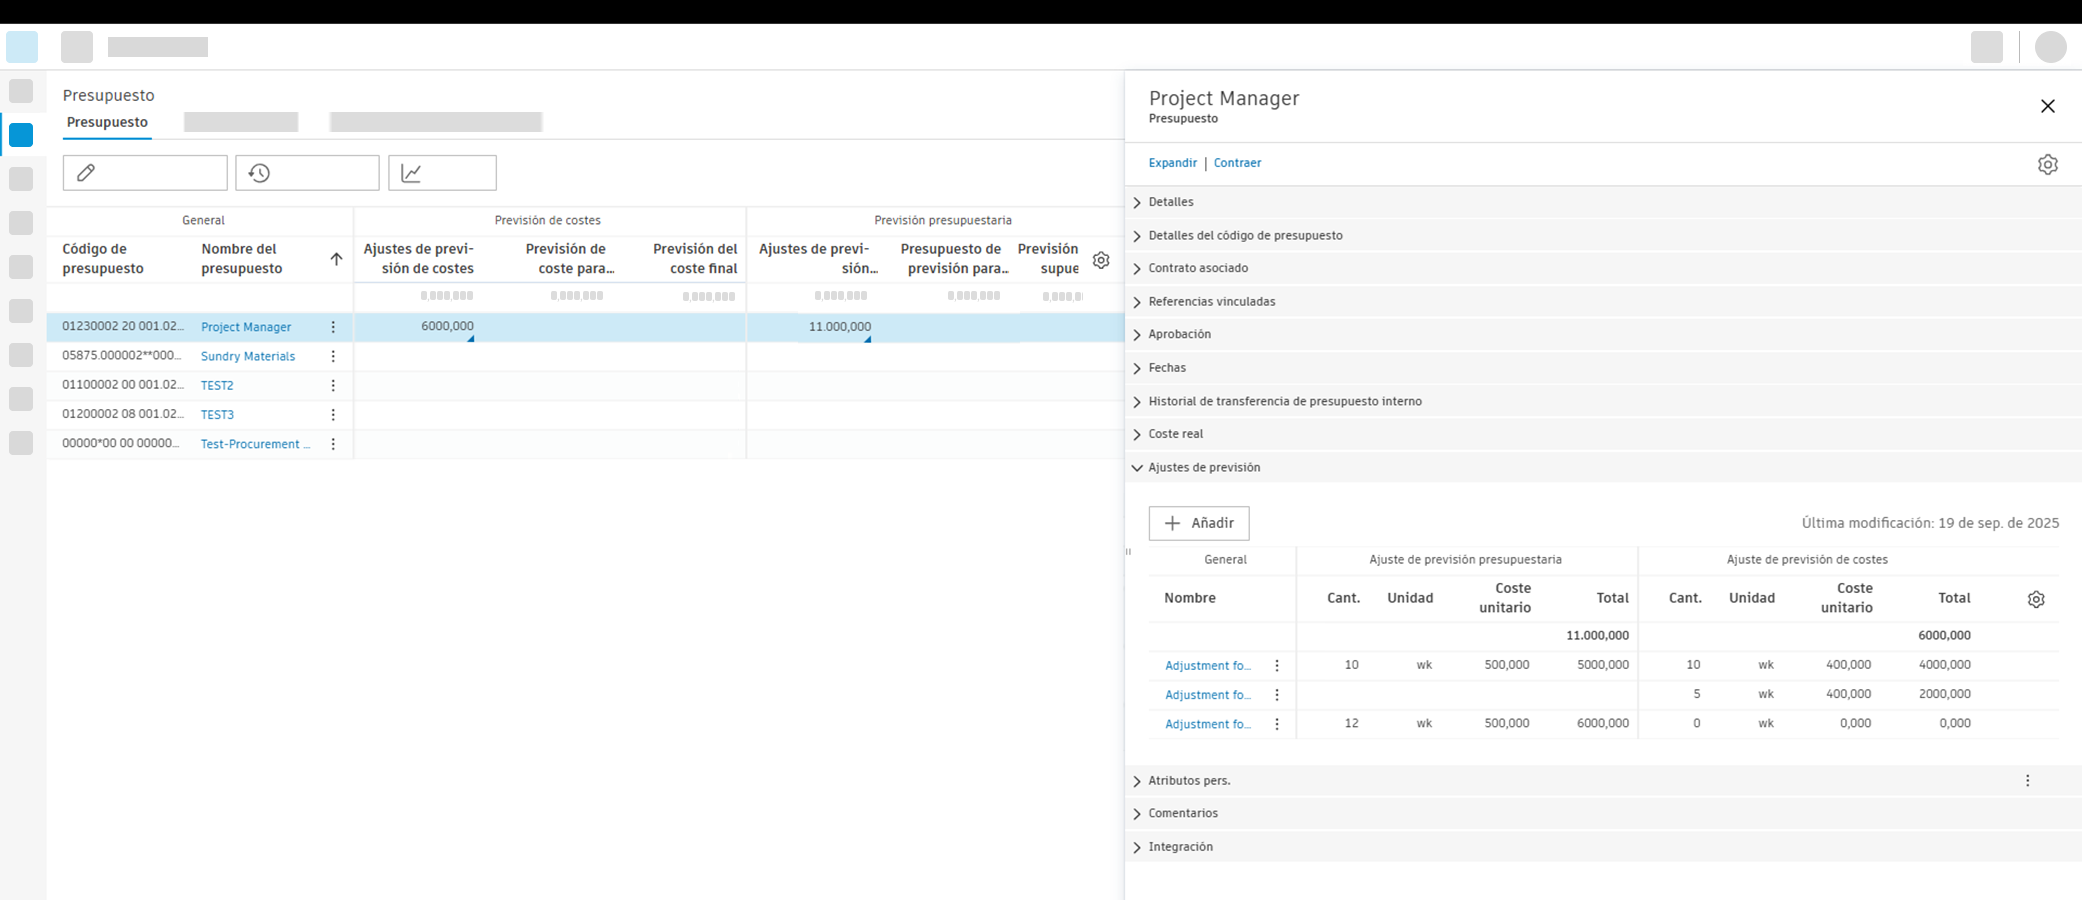Click the 2000,000 cost adjustment total
Viewport: 2082px width, 900px height.
pyautogui.click(x=1944, y=693)
